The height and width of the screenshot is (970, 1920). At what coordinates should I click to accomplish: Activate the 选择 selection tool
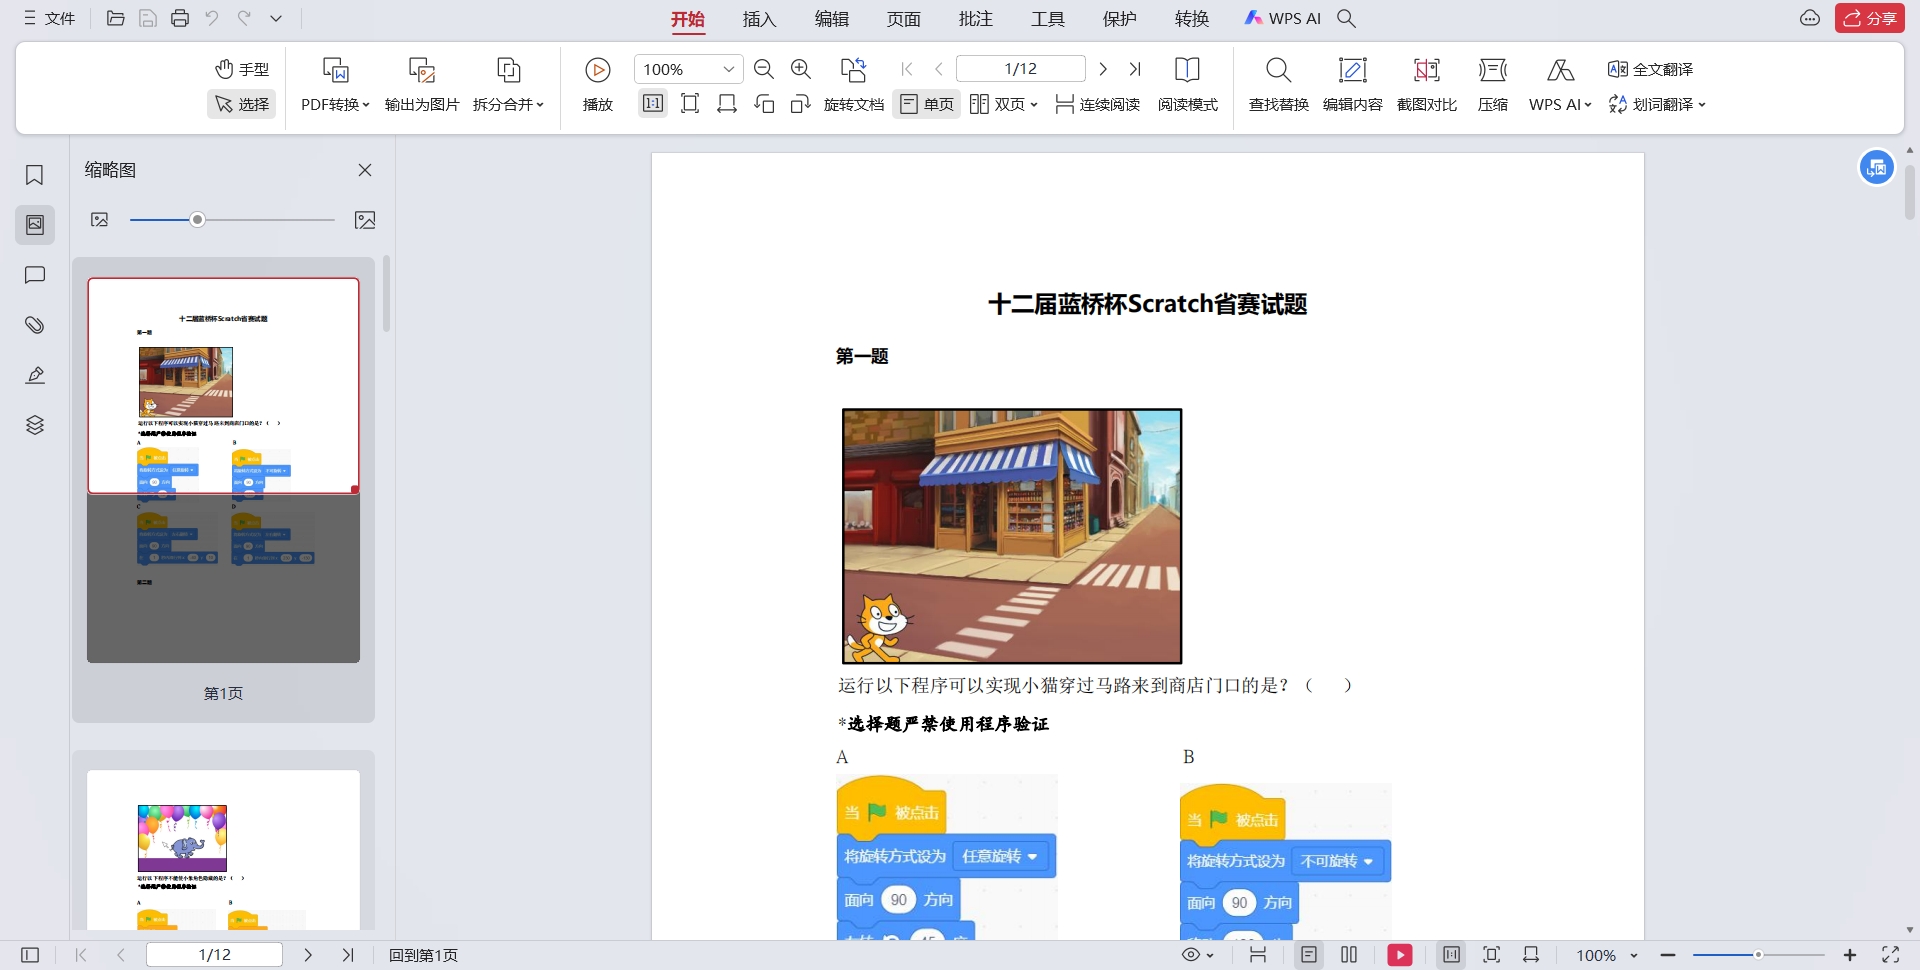tap(242, 104)
